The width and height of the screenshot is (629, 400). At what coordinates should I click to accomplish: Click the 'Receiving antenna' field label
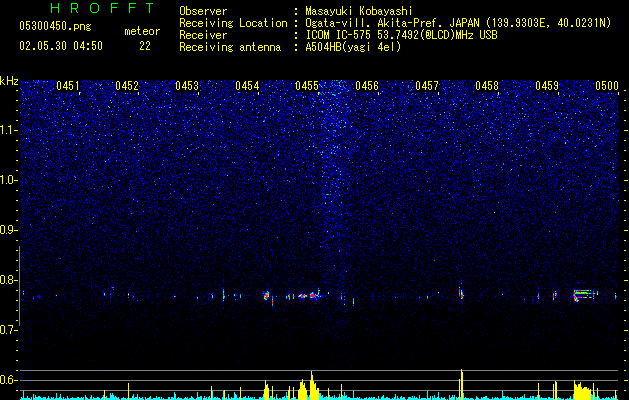(230, 47)
